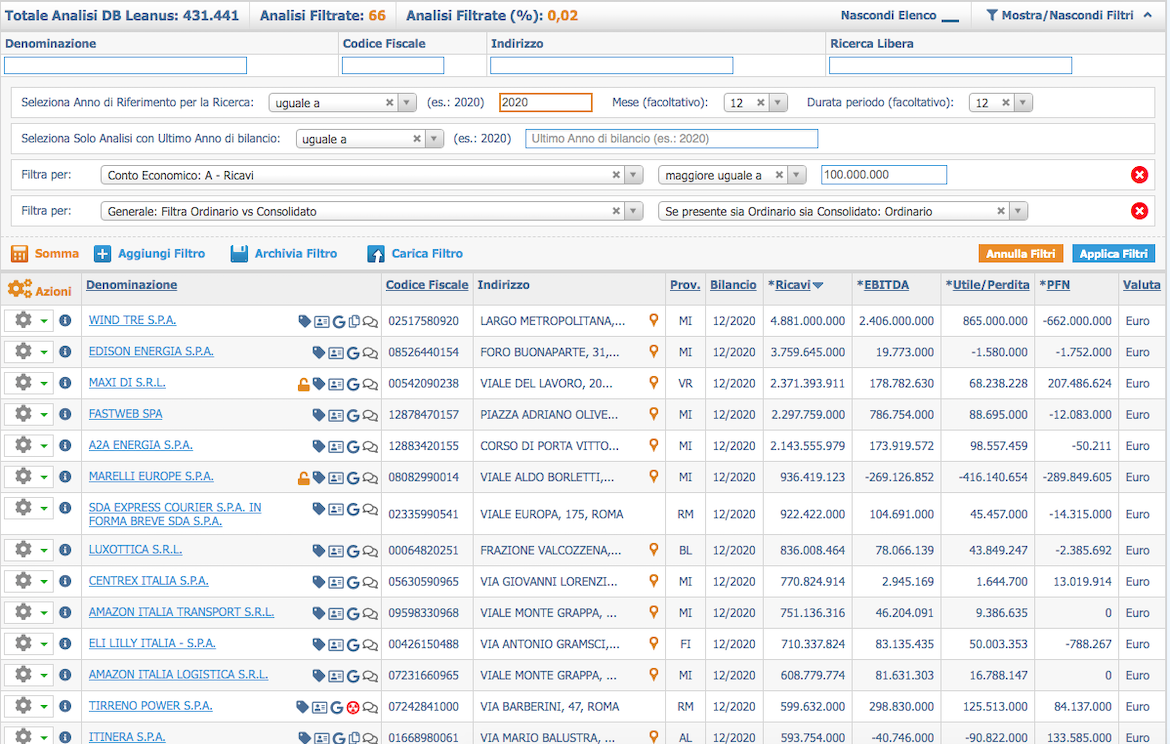Open the EDISON ENERGIA S.P.A. link

[x=151, y=351]
